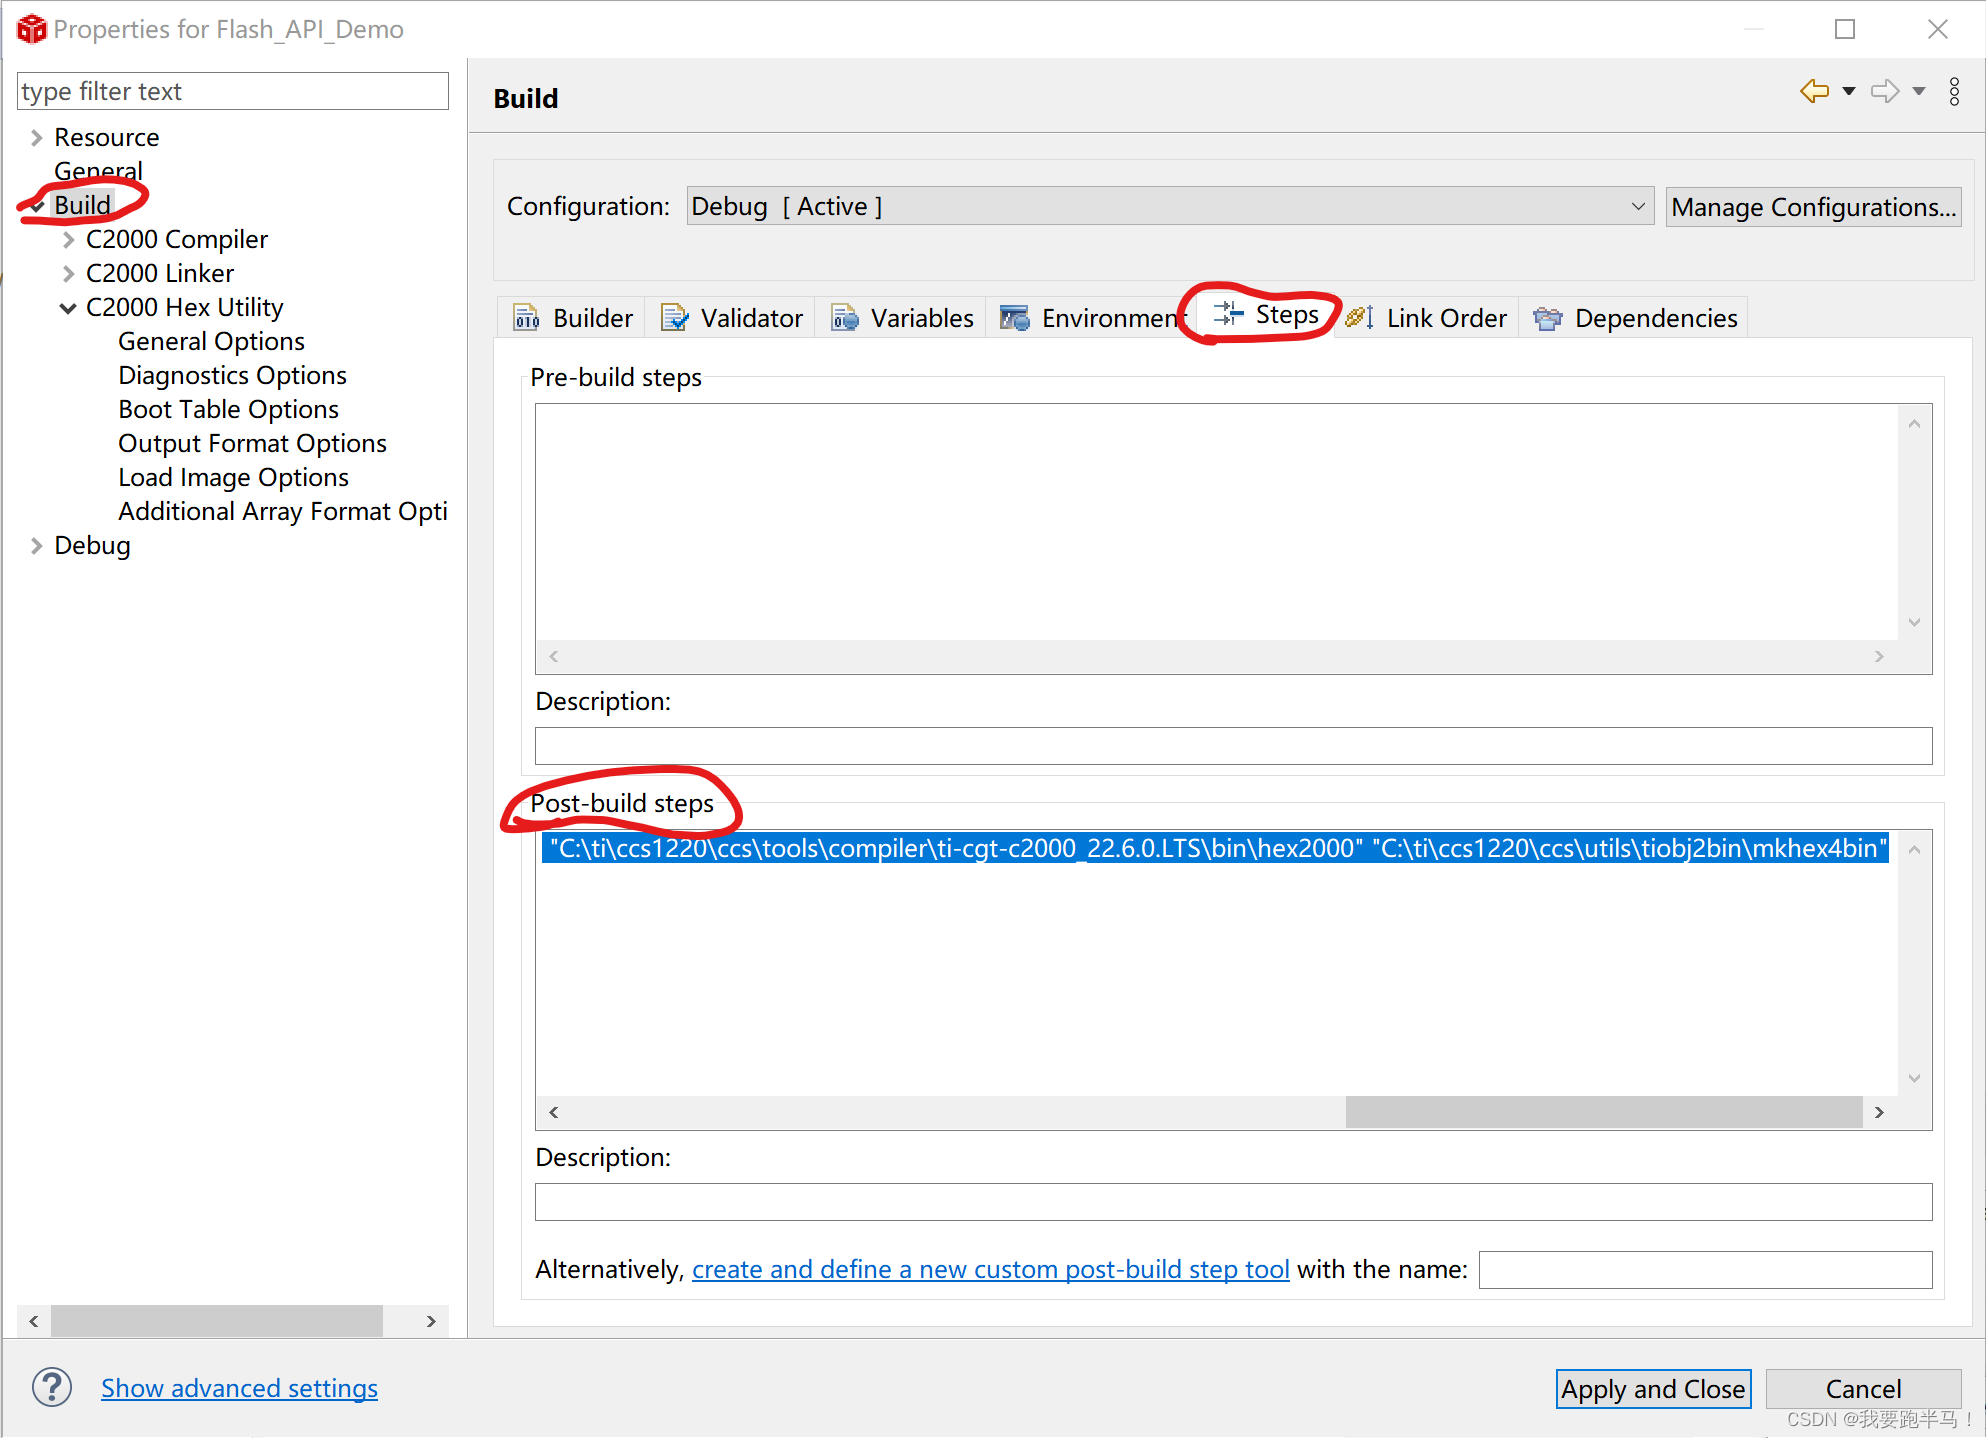Image resolution: width=1986 pixels, height=1438 pixels.
Task: Click the Variables tab icon
Action: tap(845, 318)
